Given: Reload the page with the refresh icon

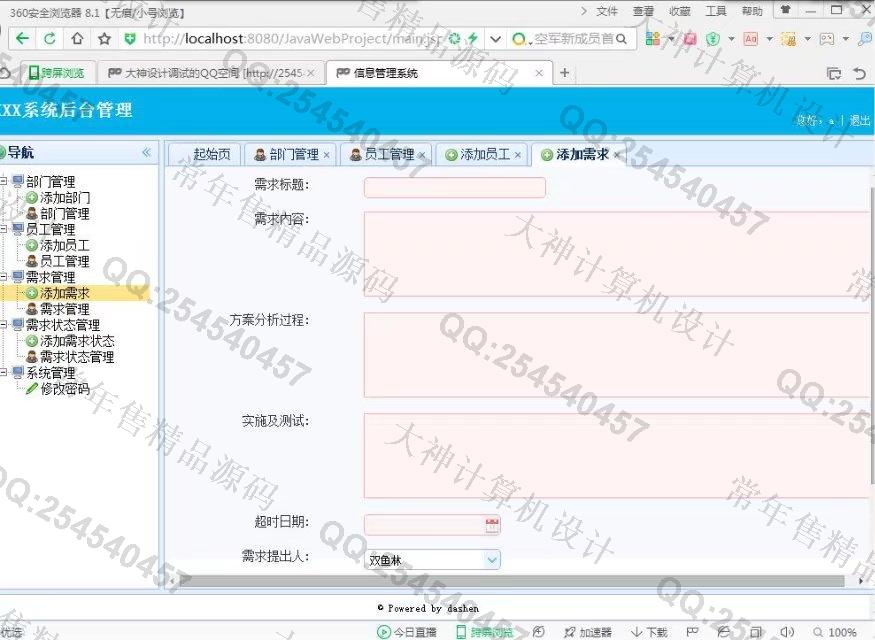Looking at the screenshot, I should pyautogui.click(x=50, y=39).
